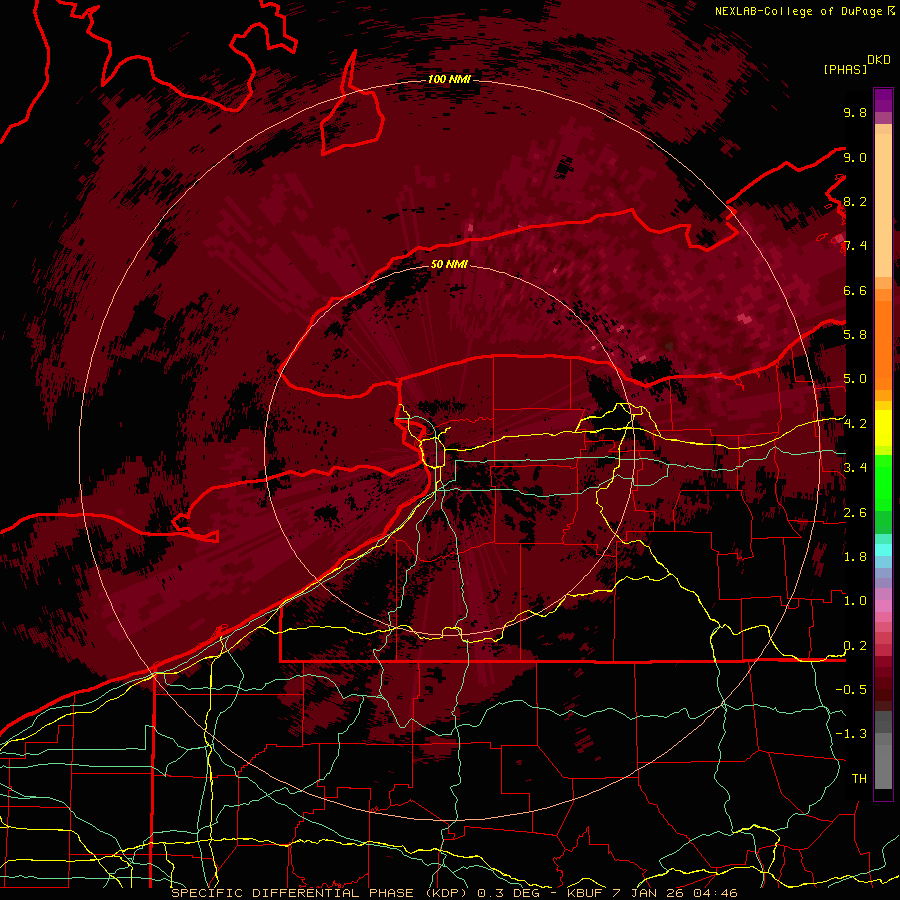The height and width of the screenshot is (900, 900).
Task: Click the yellow segment of the color bar
Action: pyautogui.click(x=883, y=428)
